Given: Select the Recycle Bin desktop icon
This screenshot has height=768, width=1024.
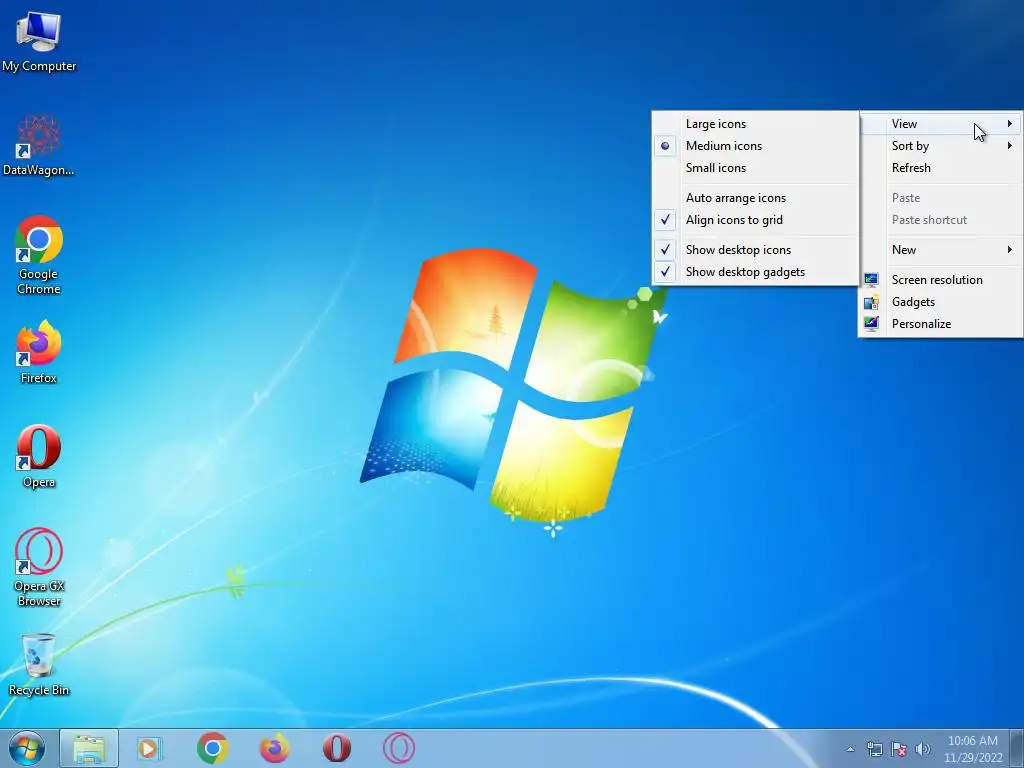Looking at the screenshot, I should 39,664.
